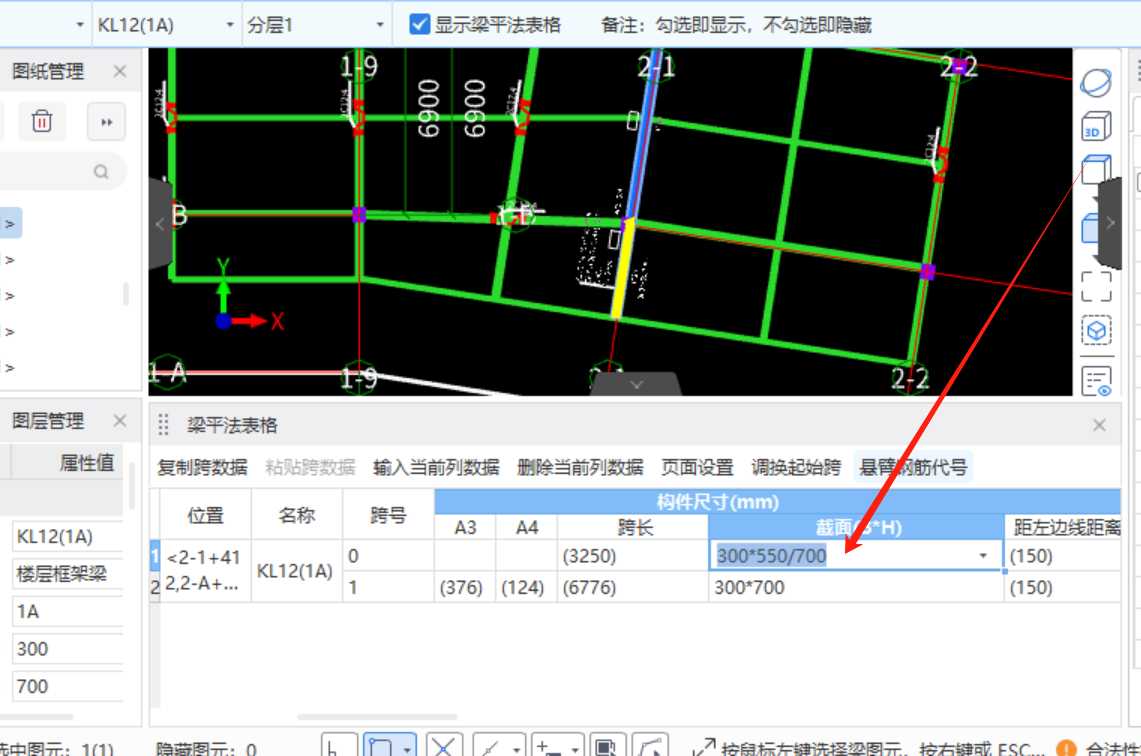The width and height of the screenshot is (1141, 756).
Task: Click the table's horizontal scrollbar
Action: pyautogui.click(x=377, y=717)
